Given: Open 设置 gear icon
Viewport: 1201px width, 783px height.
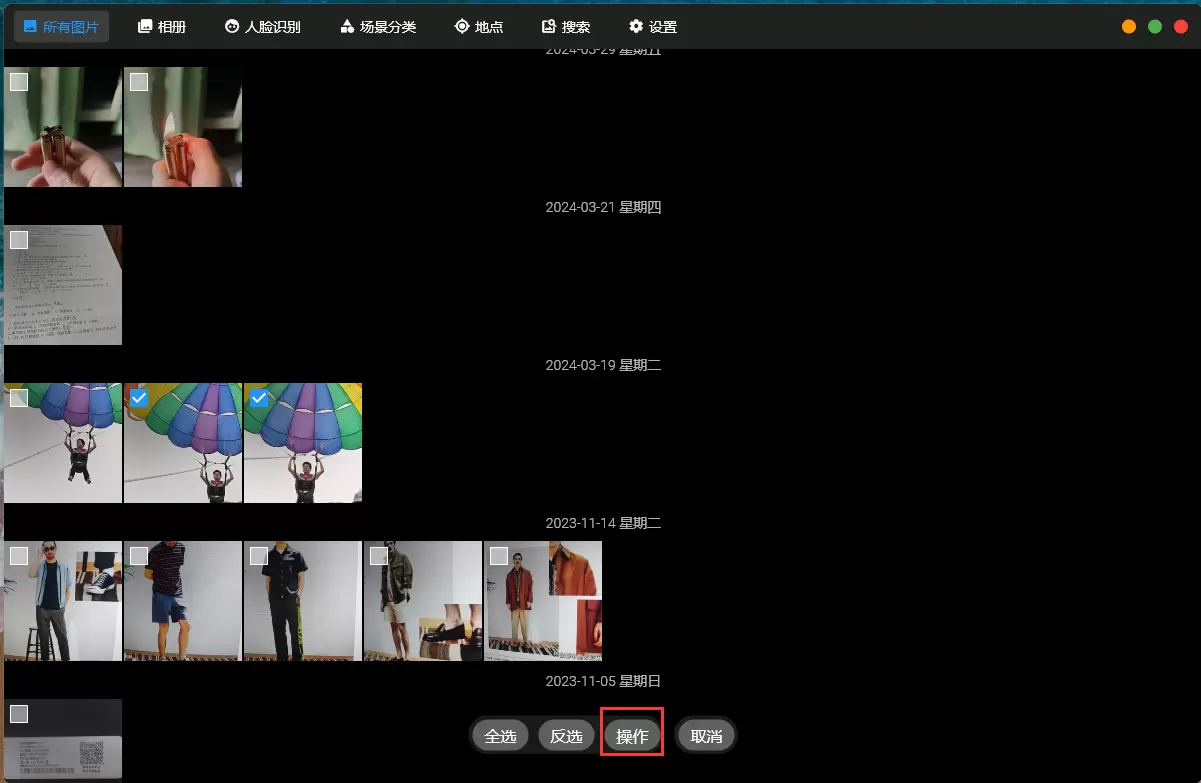Looking at the screenshot, I should coord(636,27).
